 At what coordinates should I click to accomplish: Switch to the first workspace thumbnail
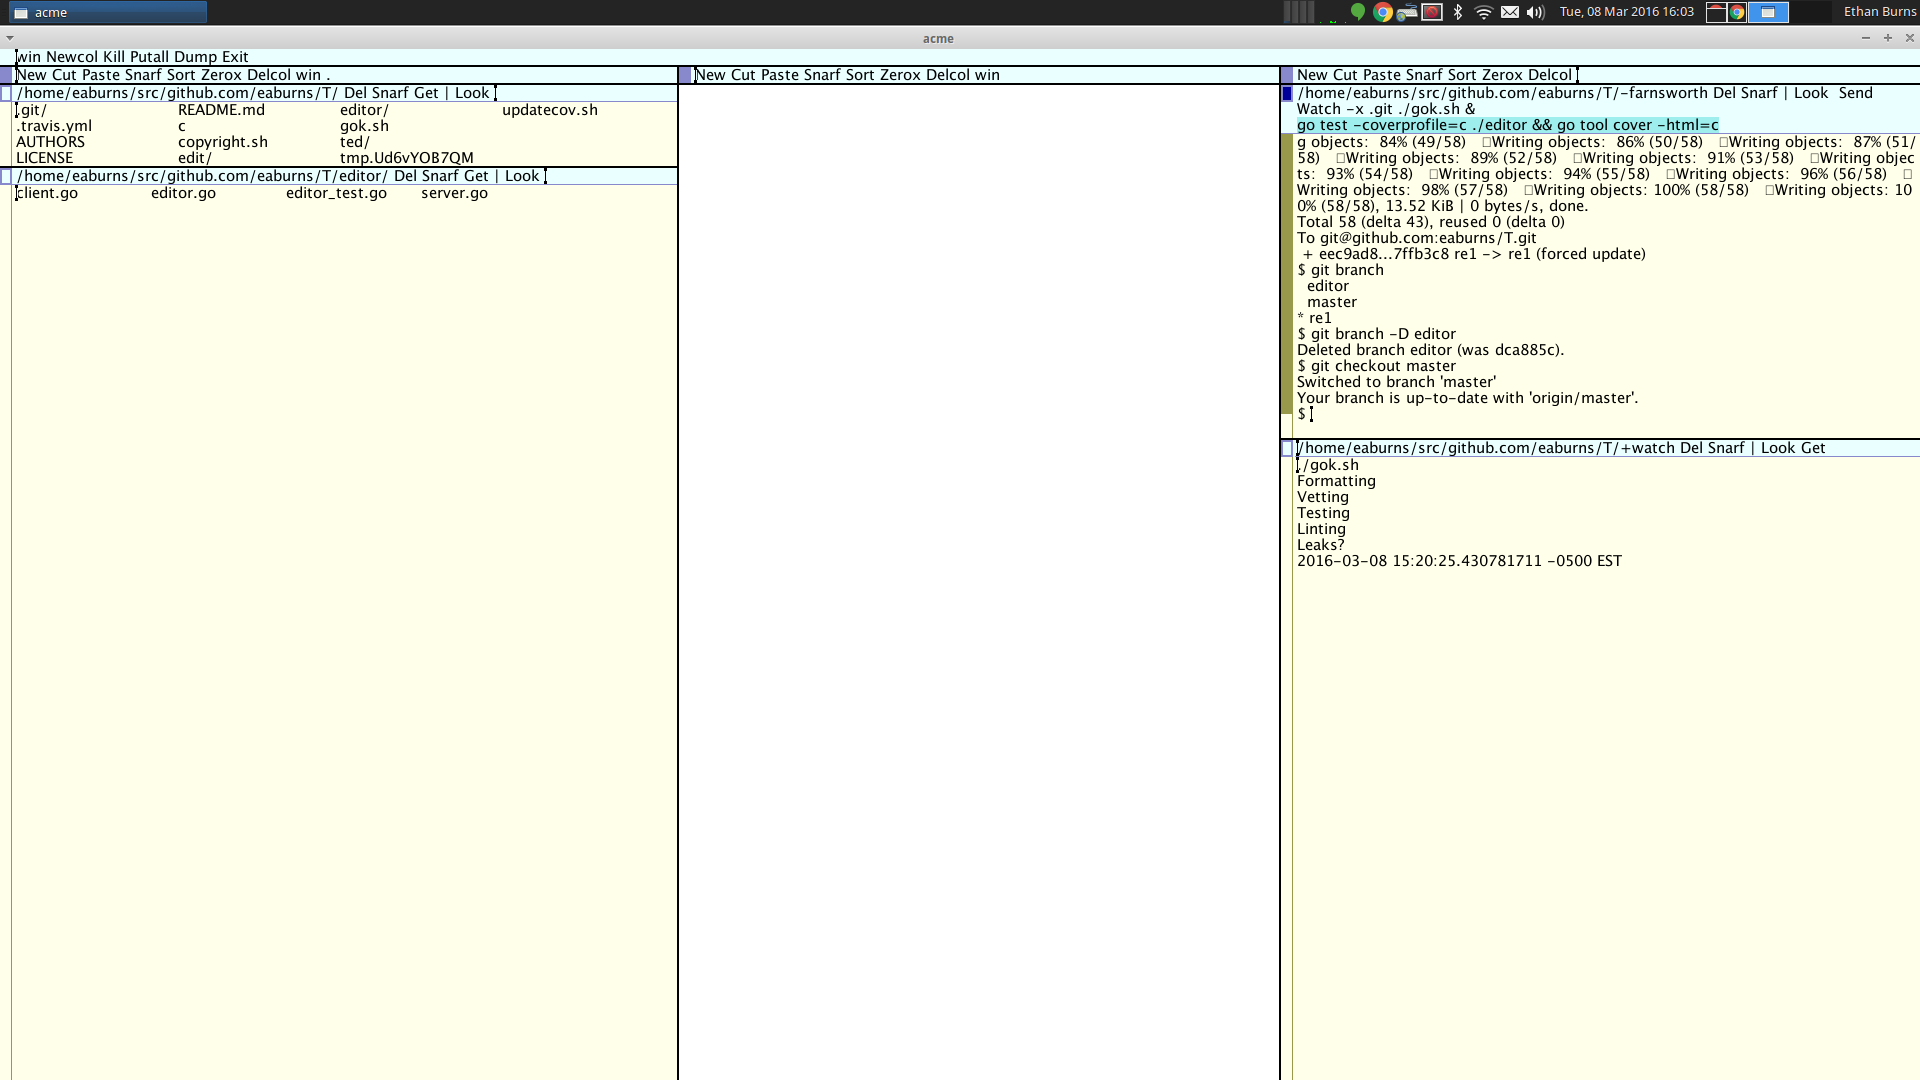[1716, 12]
